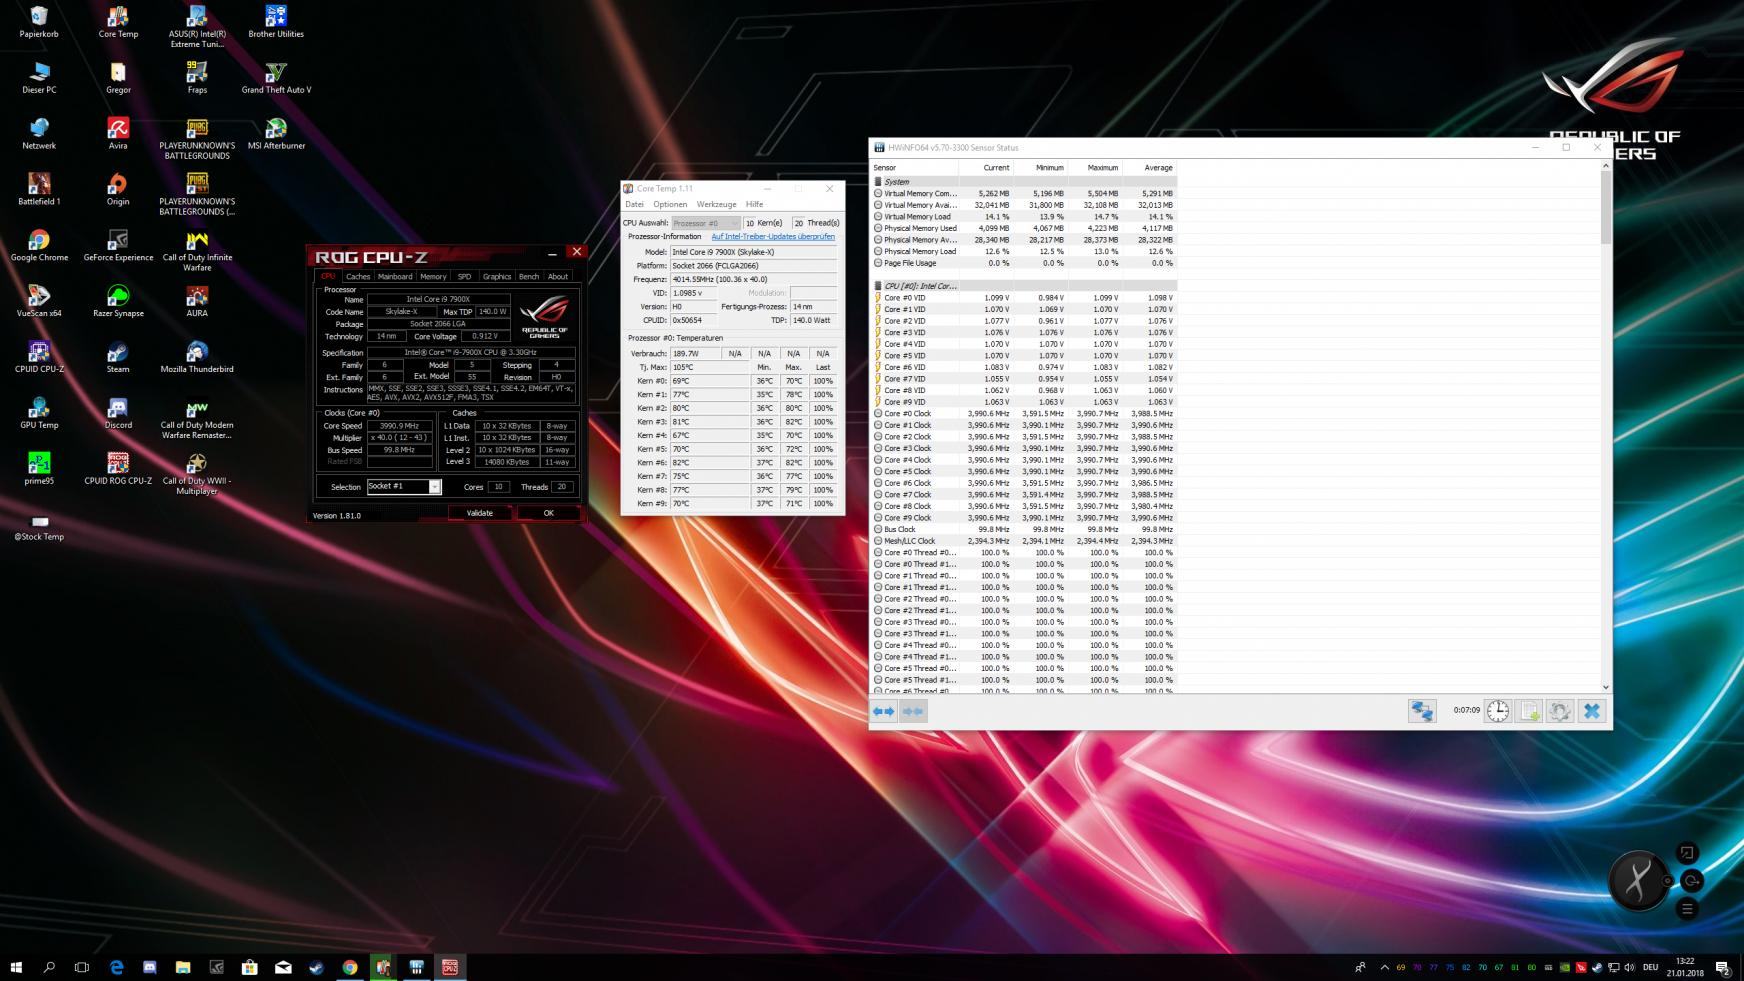Image resolution: width=1744 pixels, height=981 pixels.
Task: Click the gadget's middle circular arrow icon
Action: click(x=1692, y=881)
